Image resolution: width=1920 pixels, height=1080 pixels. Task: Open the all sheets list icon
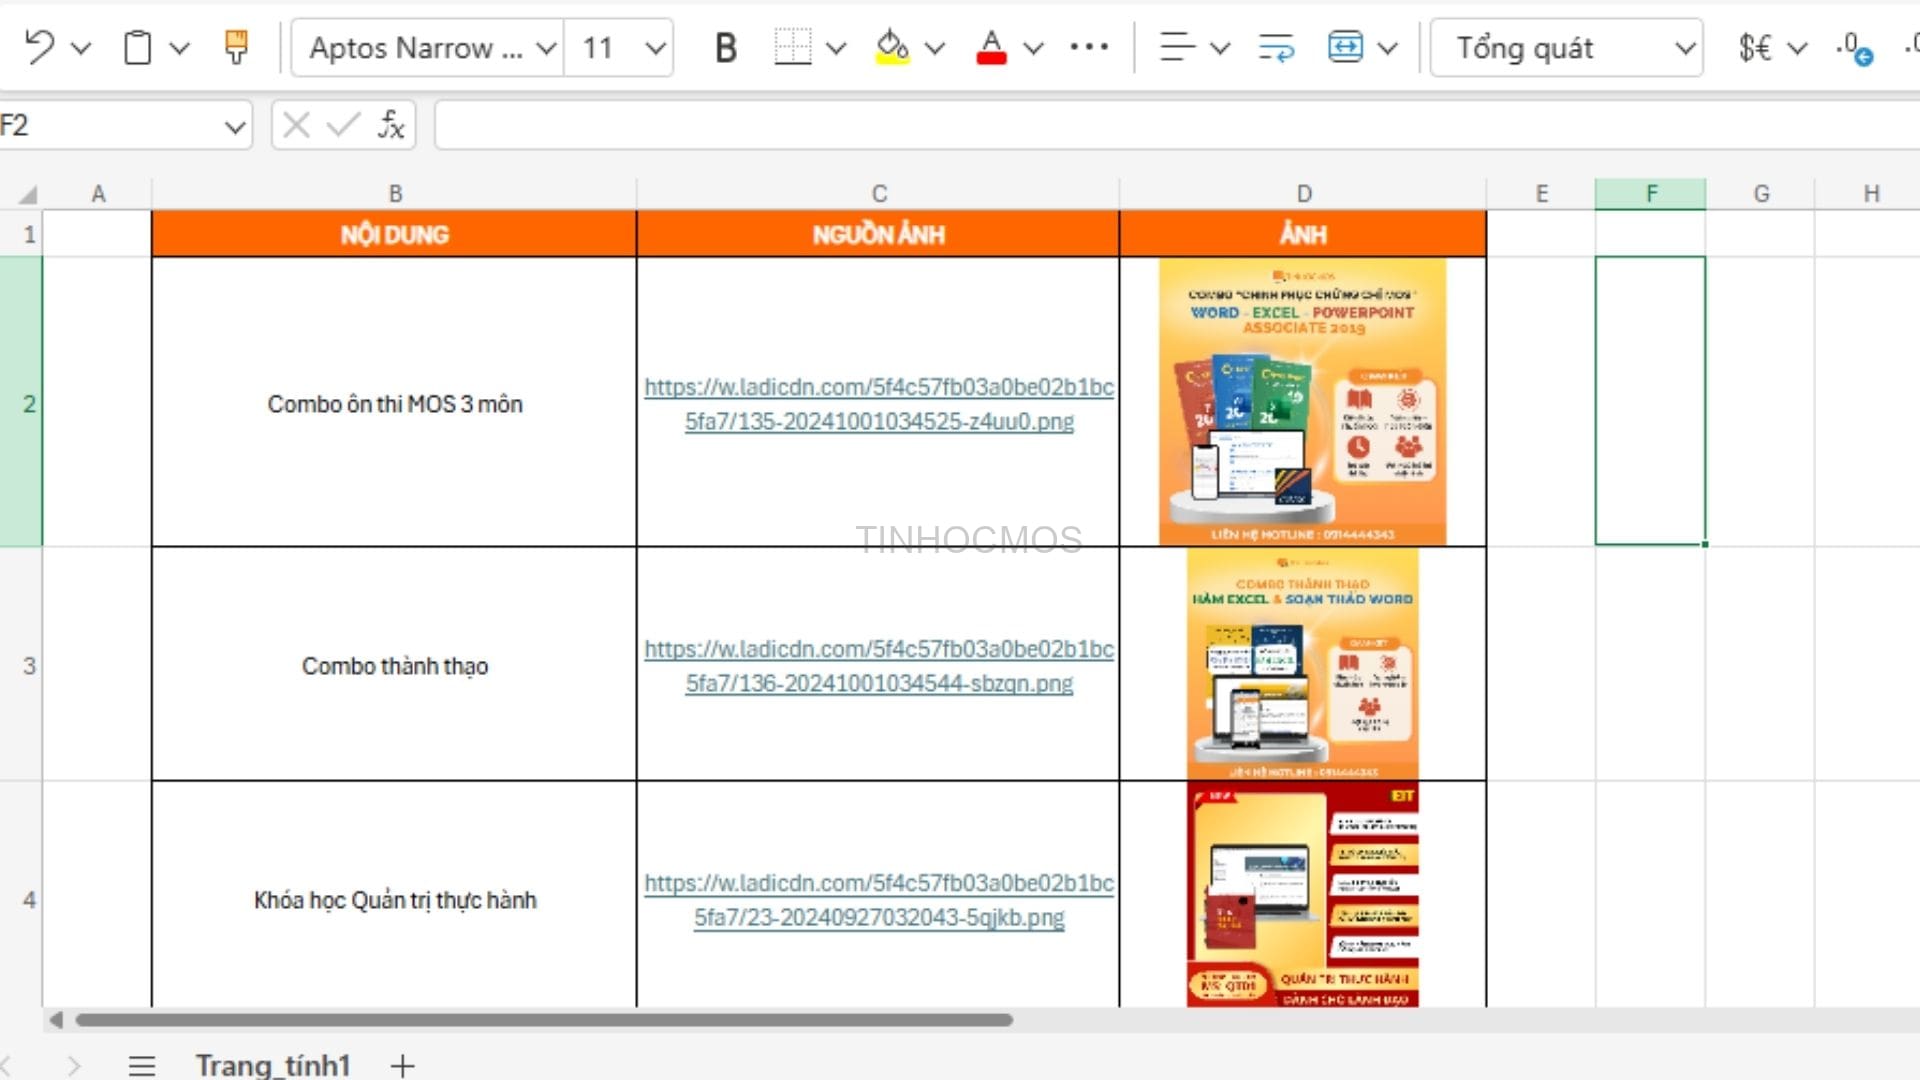point(142,1066)
